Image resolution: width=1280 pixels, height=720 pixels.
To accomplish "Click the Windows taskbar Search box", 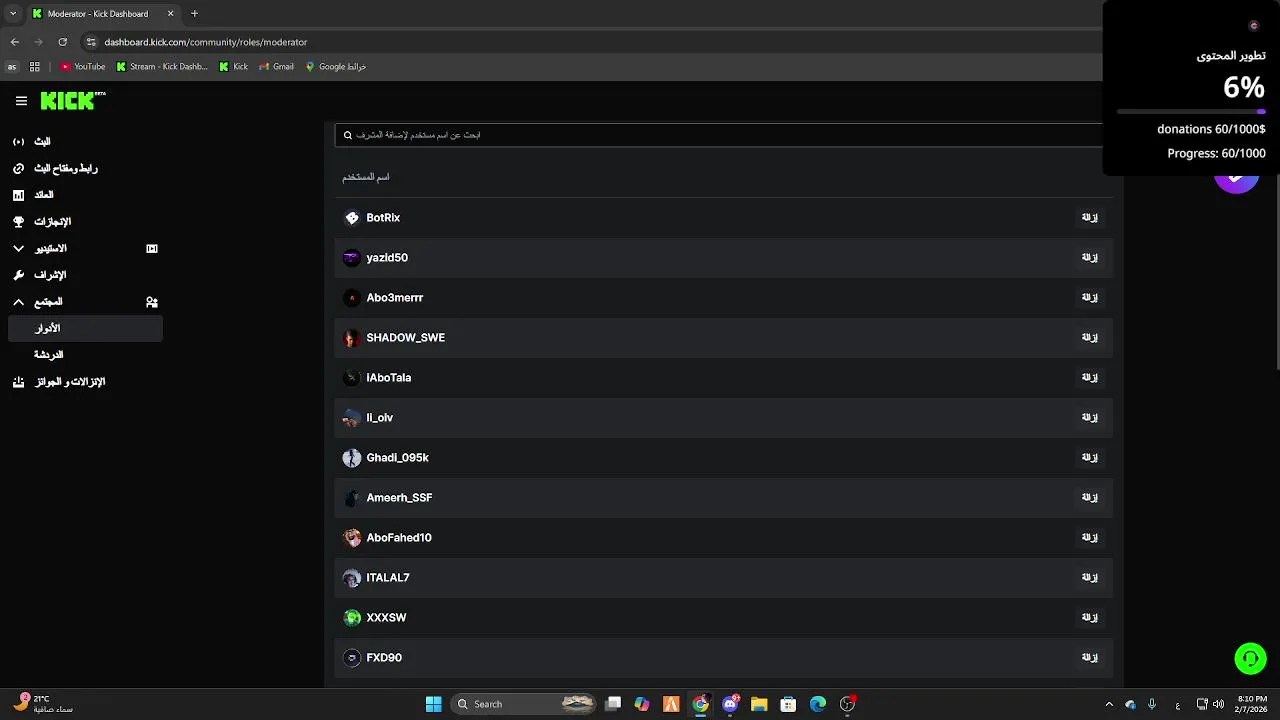I will 524,704.
